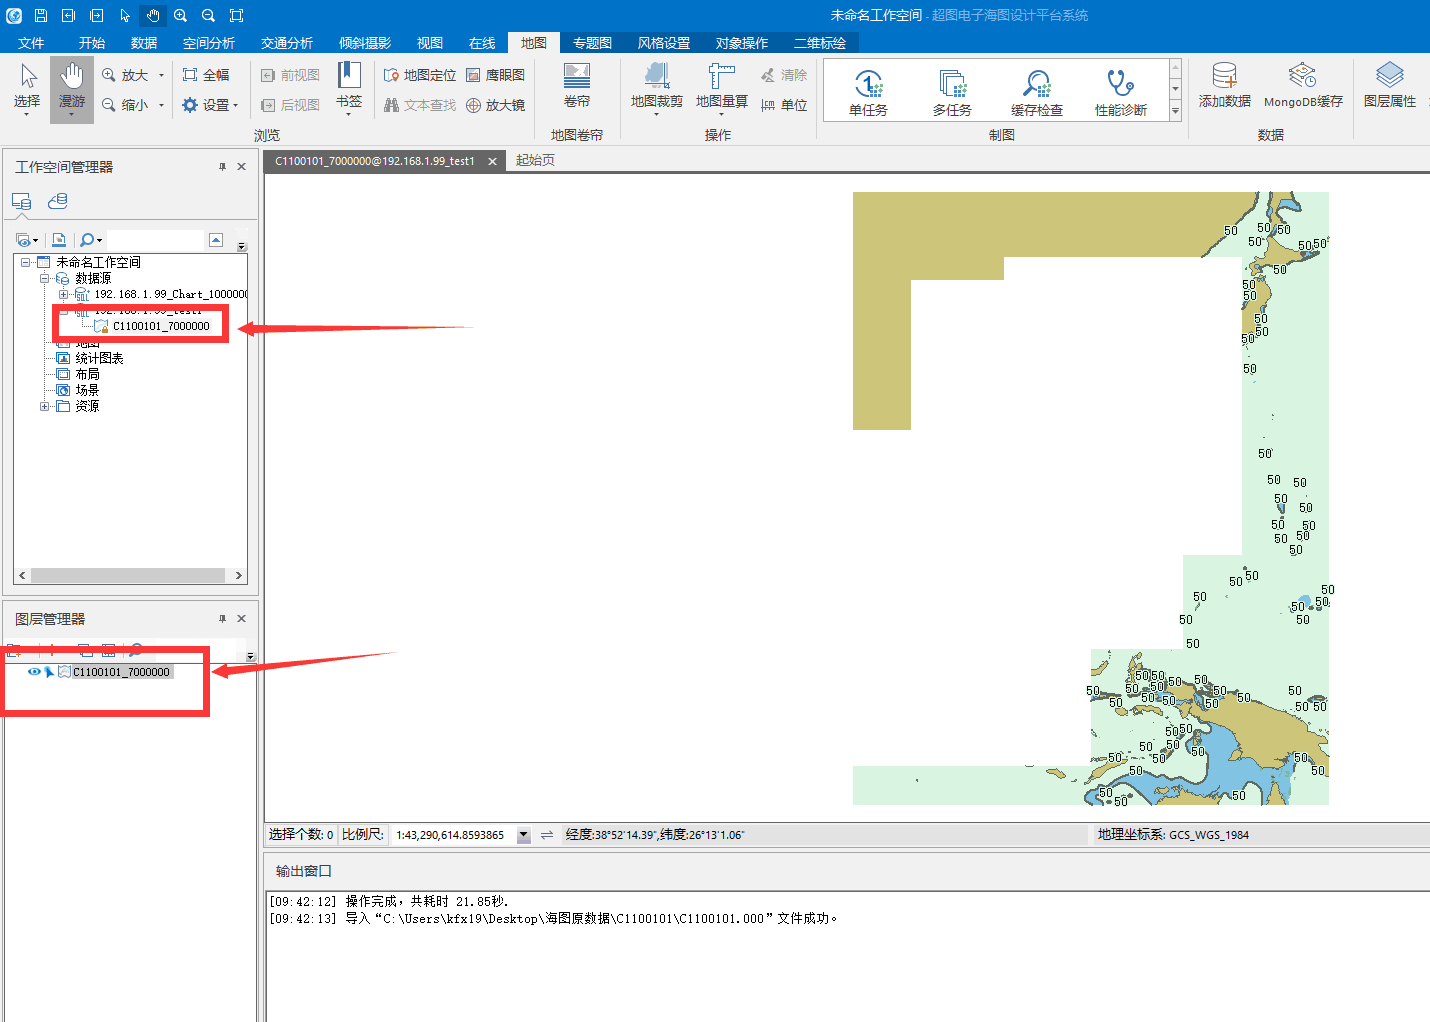Open the 单位 units option

point(784,105)
